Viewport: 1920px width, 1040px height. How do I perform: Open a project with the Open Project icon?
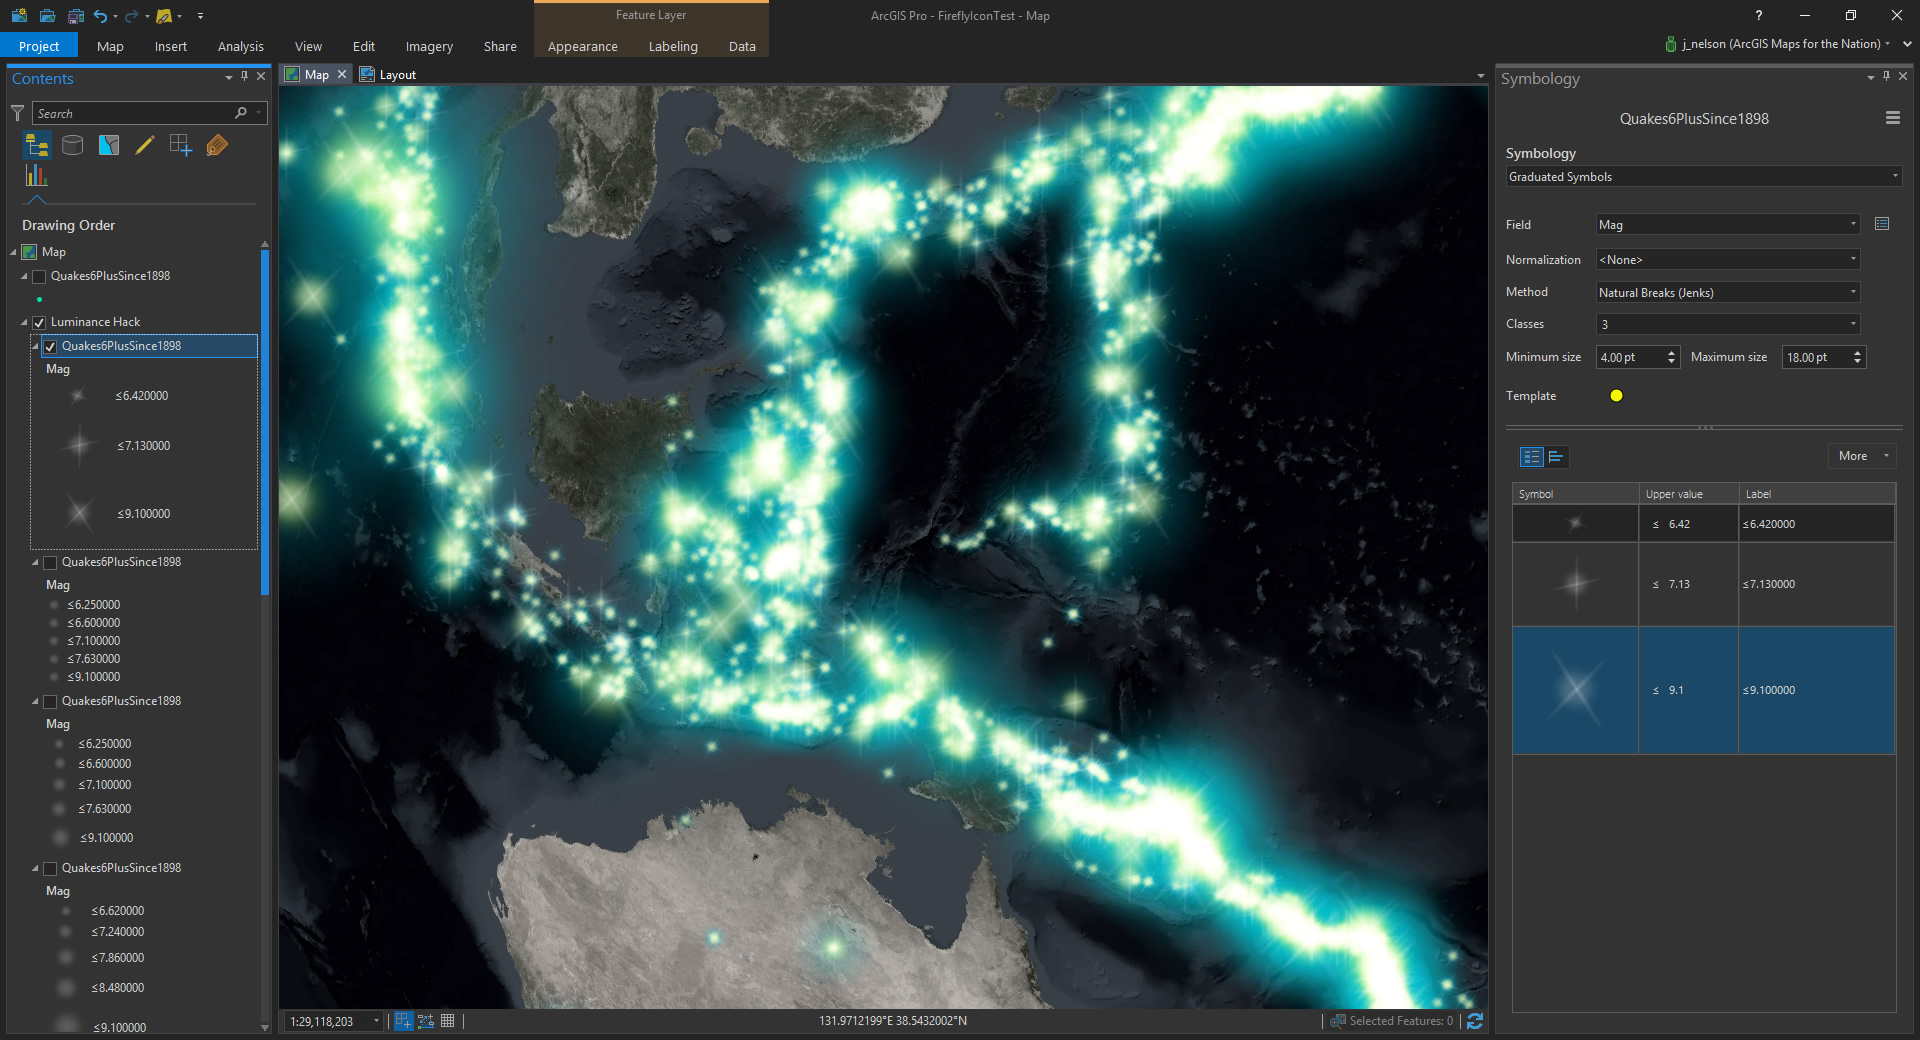coord(47,16)
